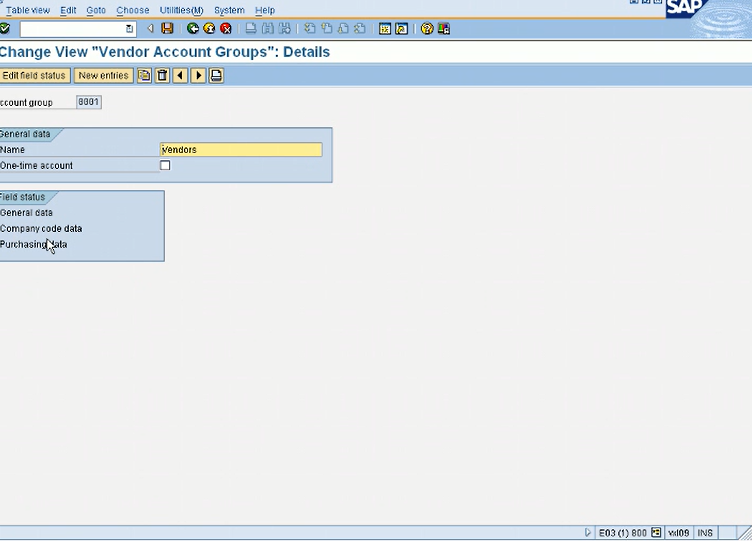This screenshot has width=752, height=541.
Task: Toggle the One-time account checkbox
Action: [x=165, y=165]
